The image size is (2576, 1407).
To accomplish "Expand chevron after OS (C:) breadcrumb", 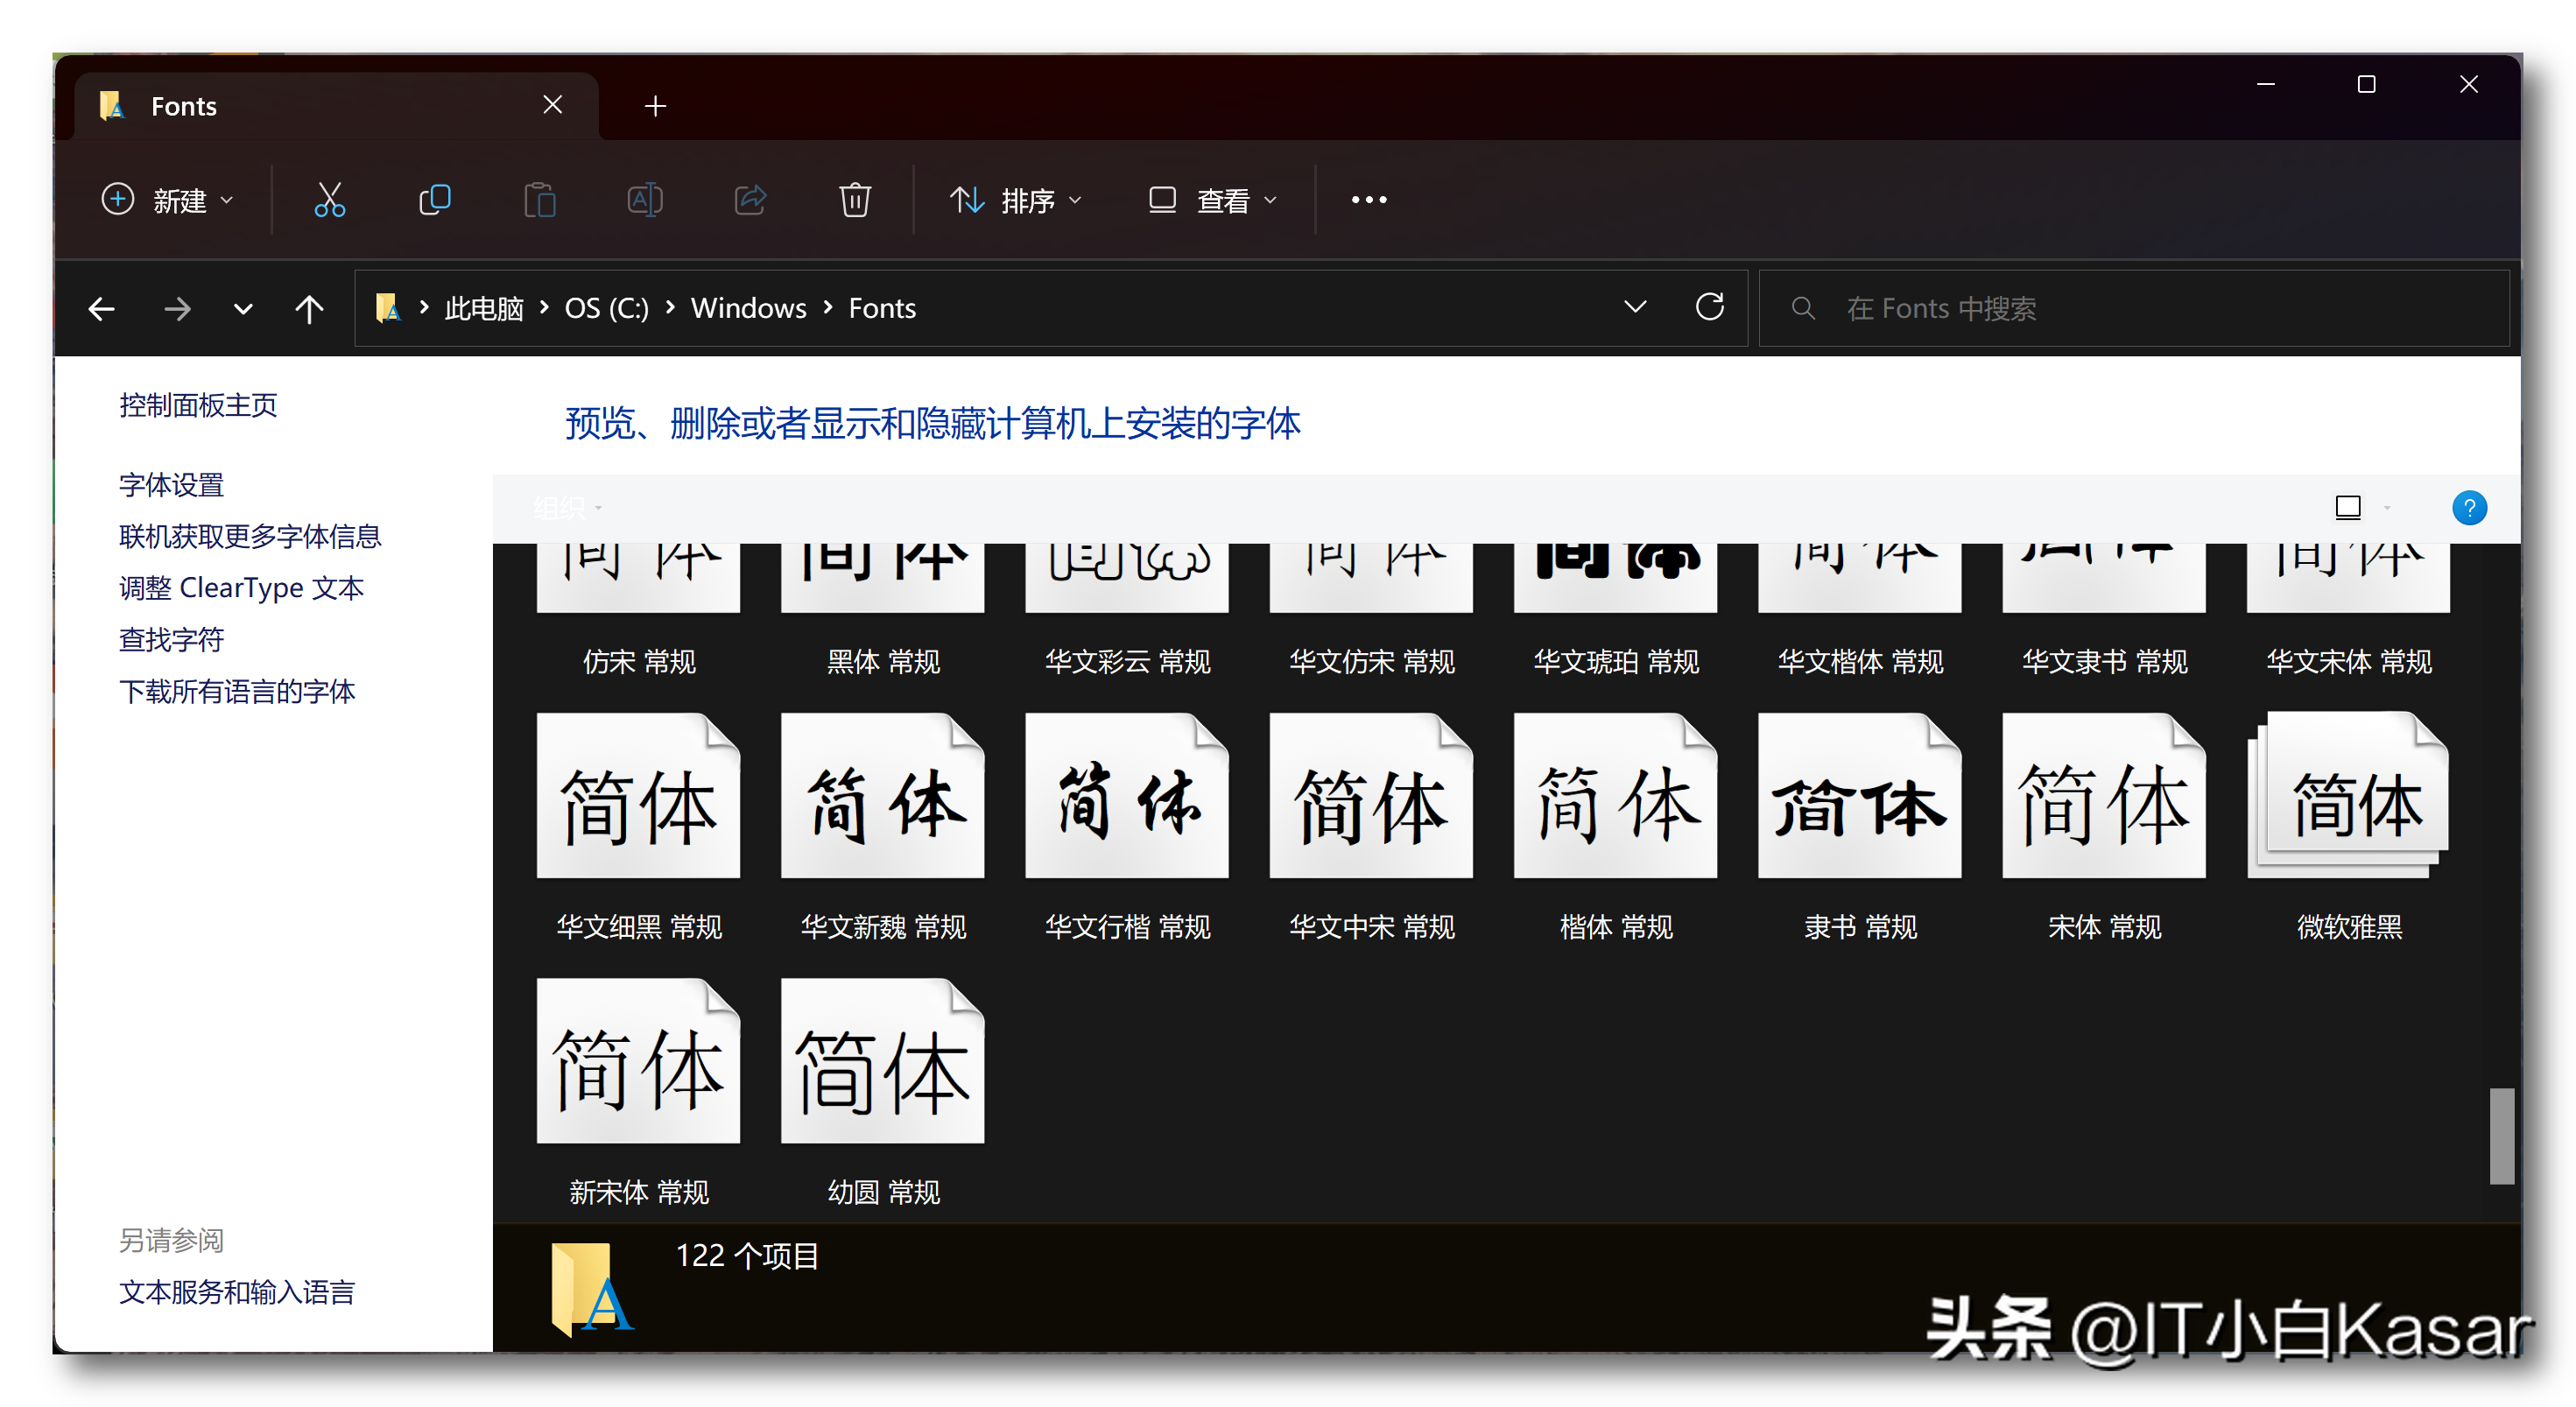I will [x=670, y=307].
